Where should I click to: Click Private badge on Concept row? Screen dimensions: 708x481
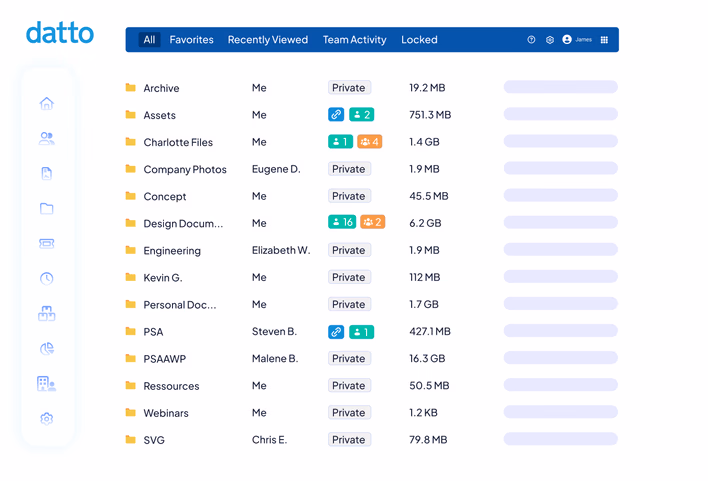pos(349,196)
